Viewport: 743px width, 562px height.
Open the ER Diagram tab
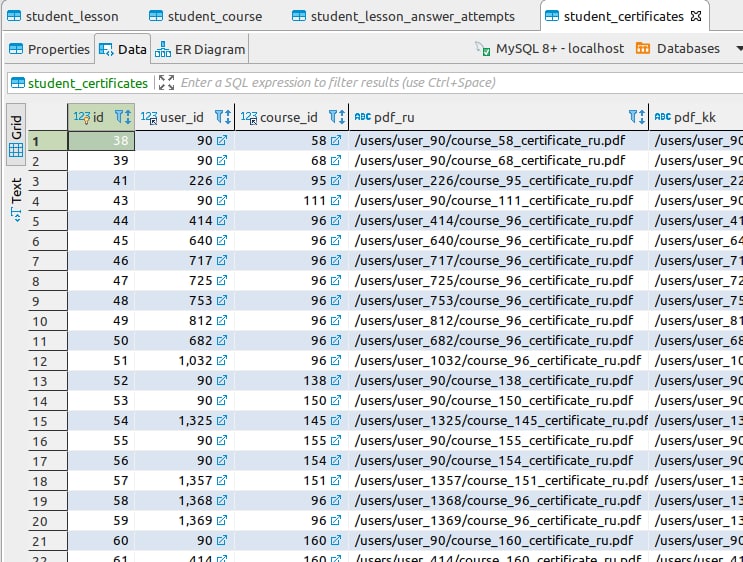(200, 49)
